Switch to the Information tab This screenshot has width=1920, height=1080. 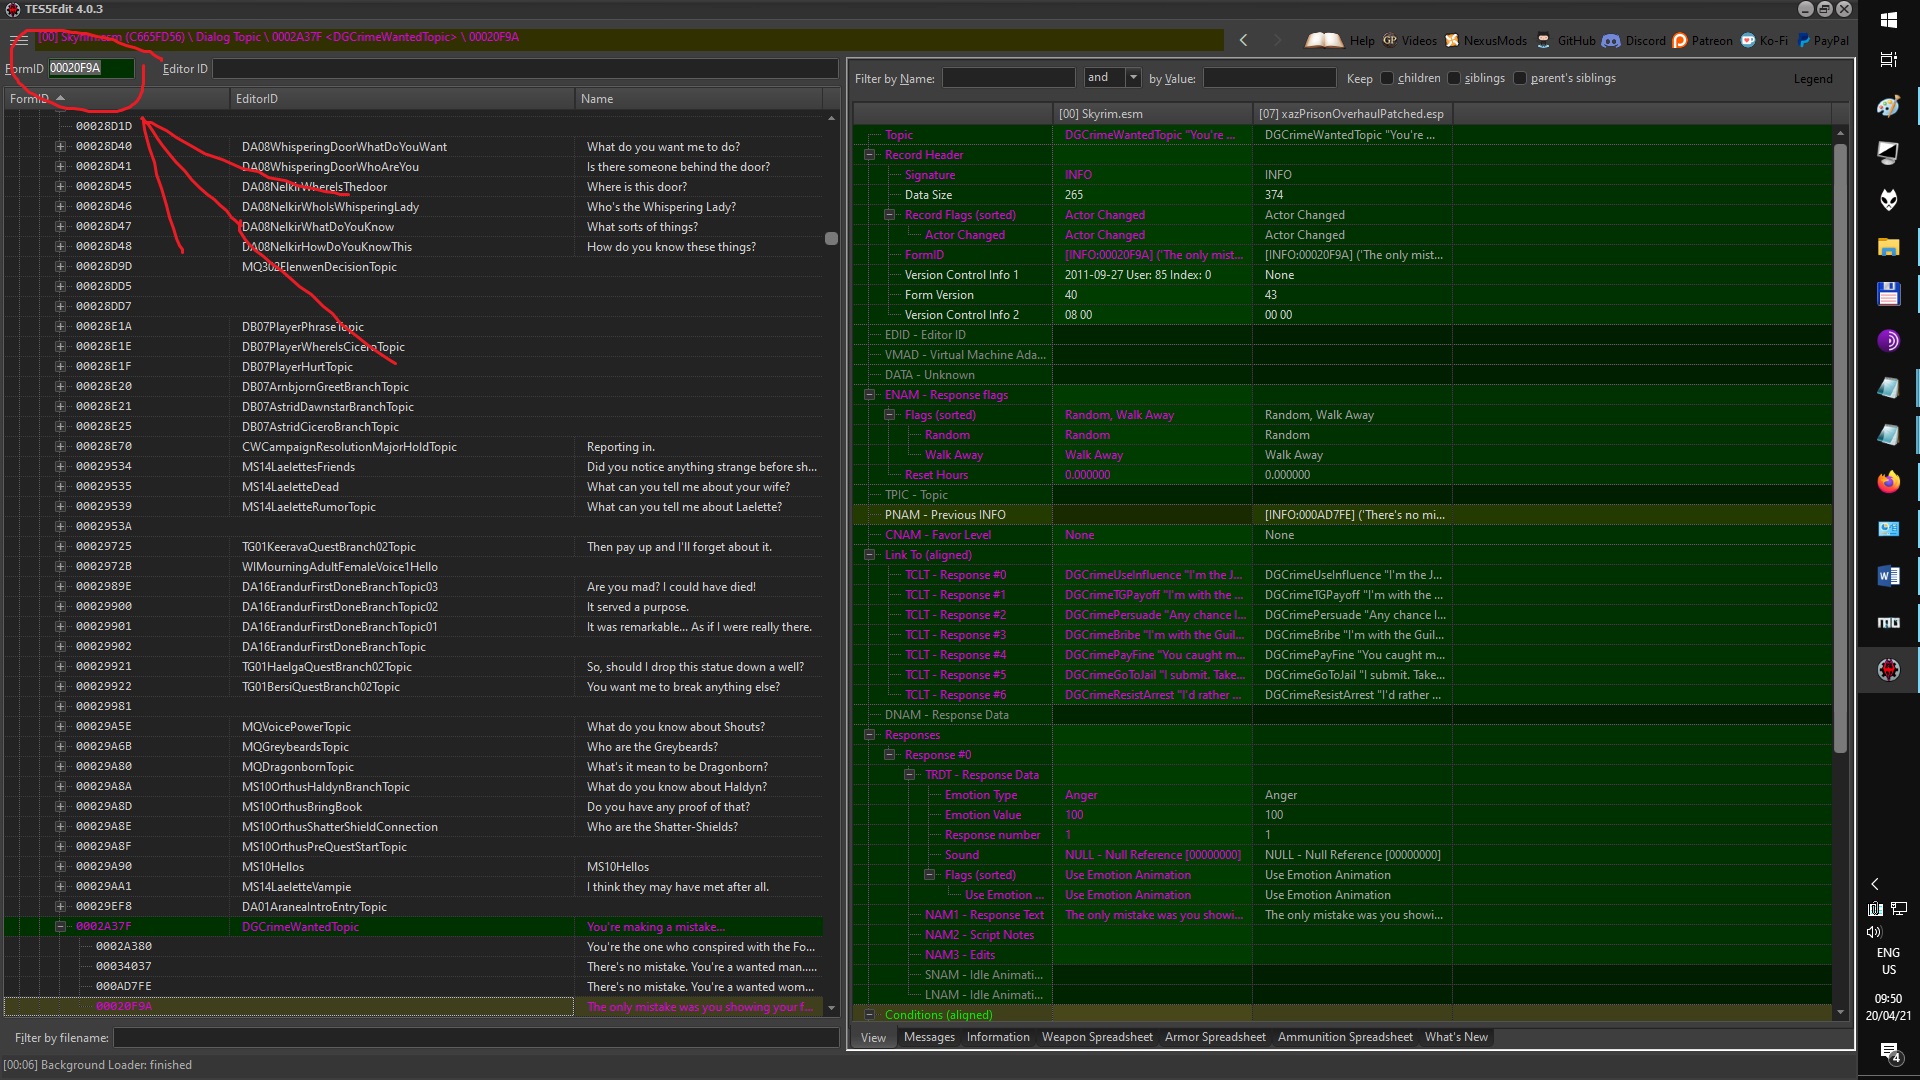point(998,1037)
